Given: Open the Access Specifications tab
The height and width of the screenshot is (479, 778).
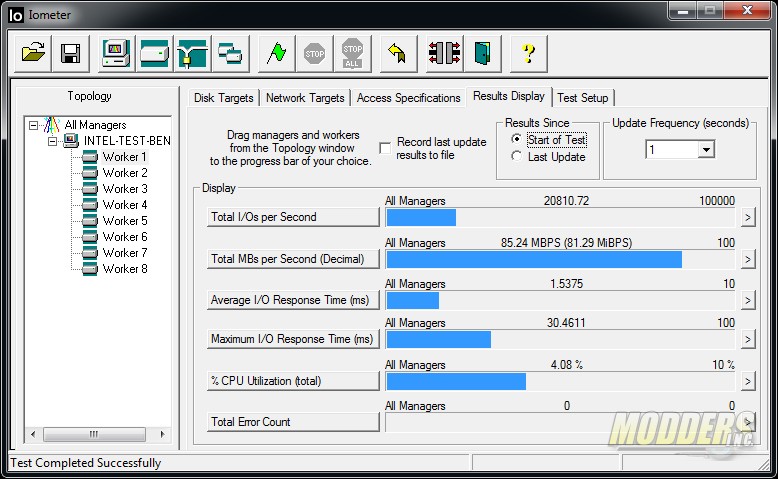Looking at the screenshot, I should coord(408,98).
